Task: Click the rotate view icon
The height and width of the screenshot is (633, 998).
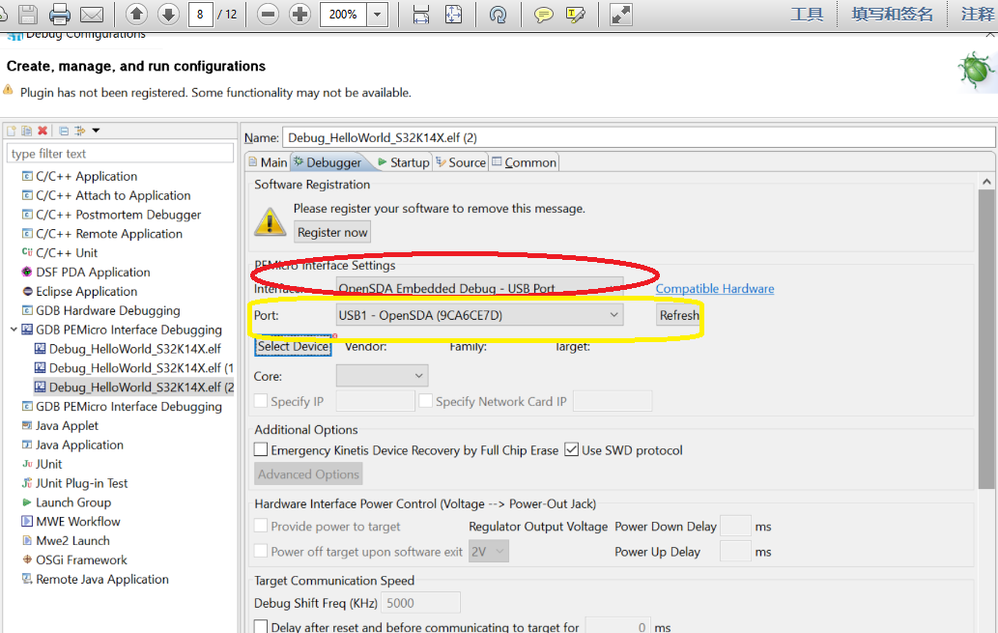Action: [498, 15]
